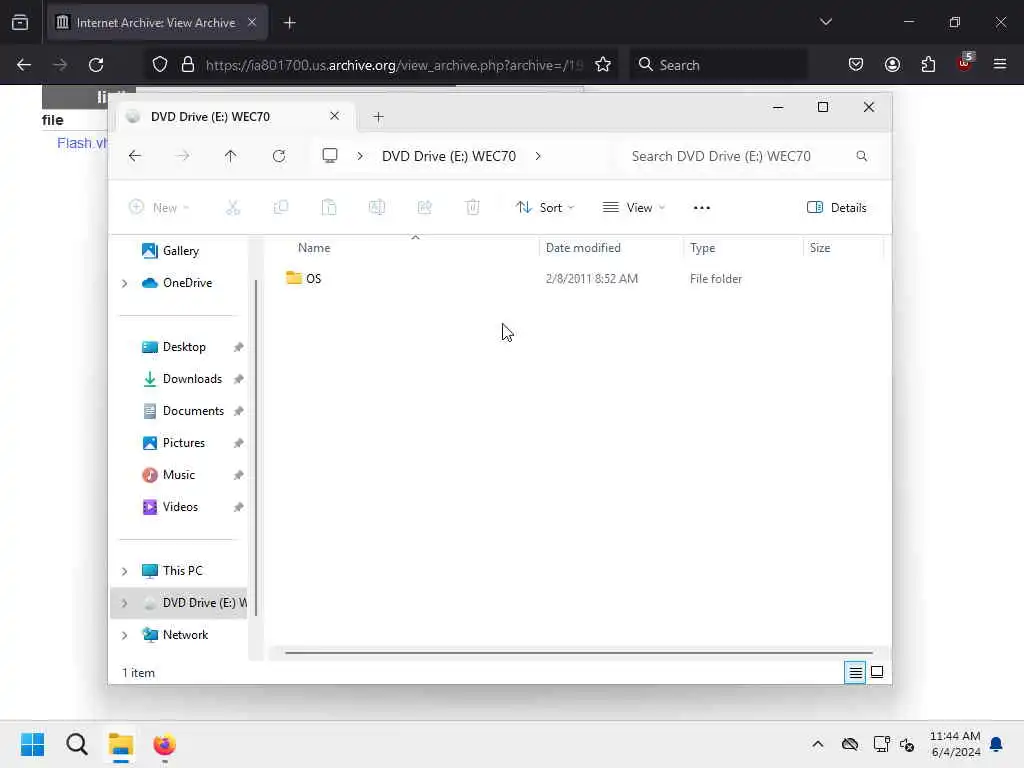The image size is (1024, 768).
Task: Click the Share icon in File Explorer toolbar
Action: tap(424, 208)
